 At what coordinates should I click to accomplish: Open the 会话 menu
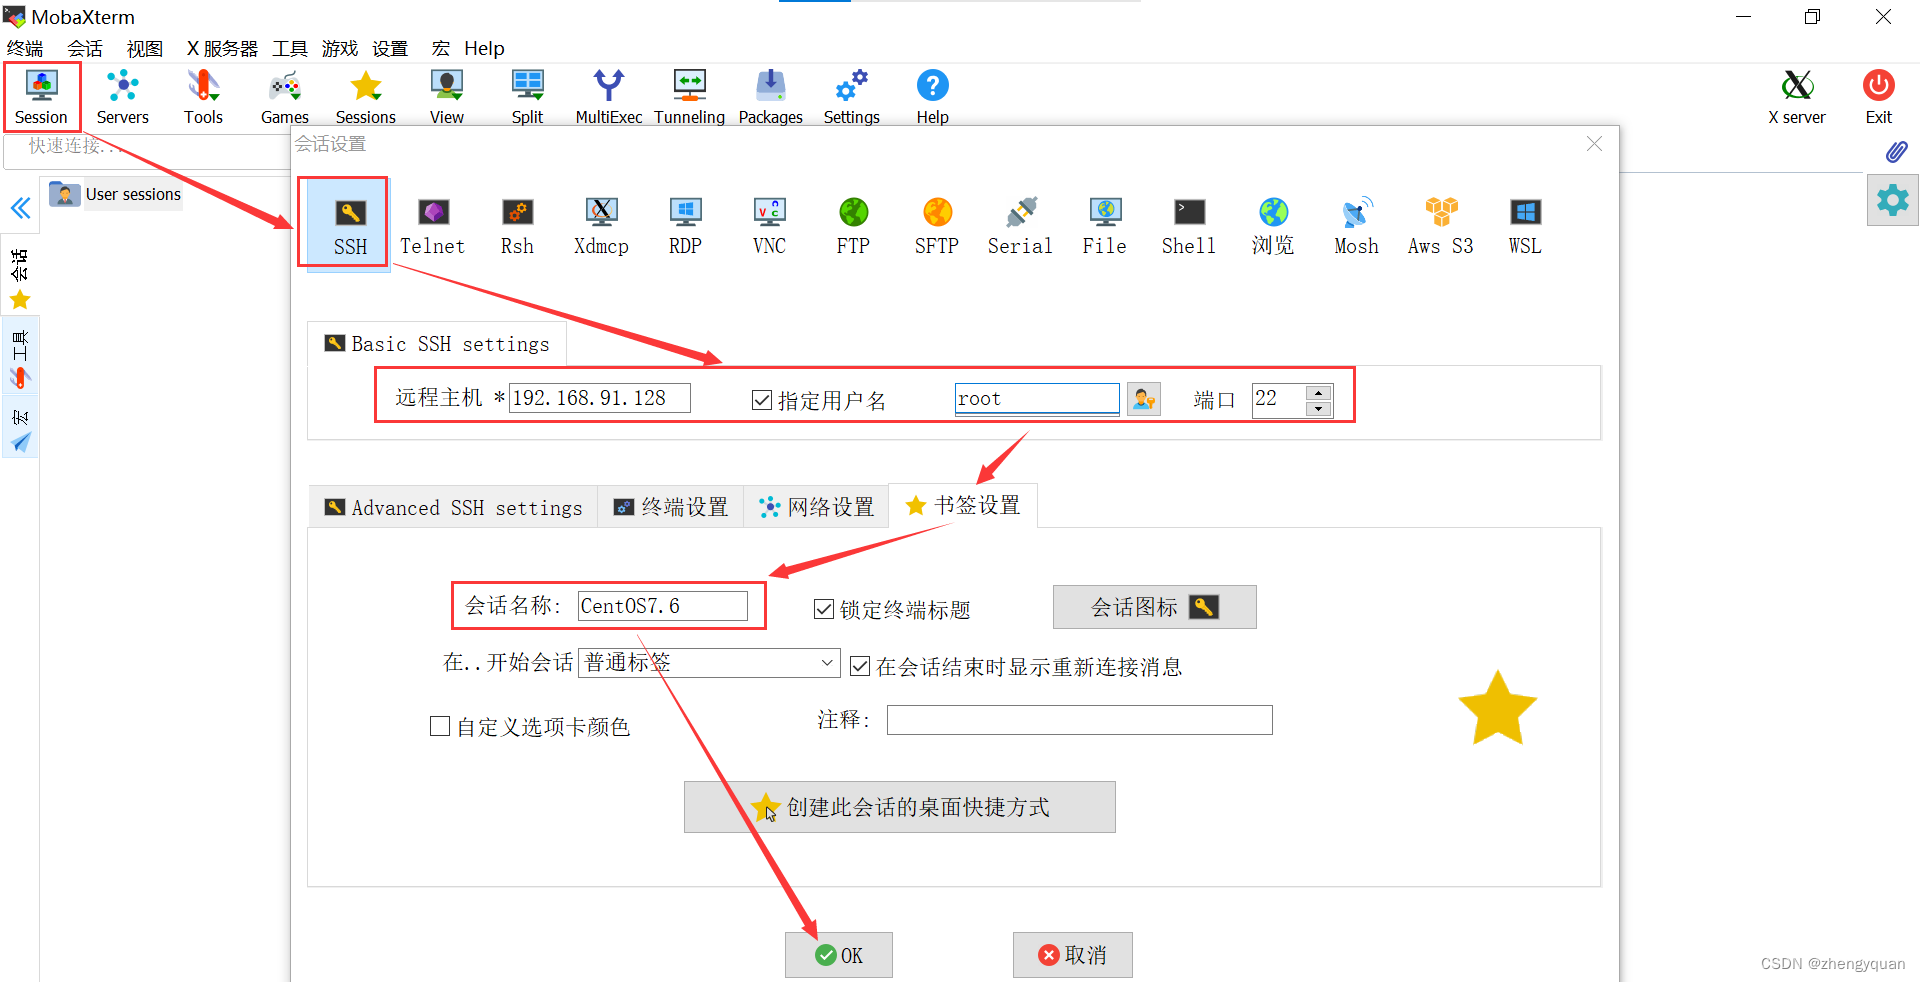[85, 48]
